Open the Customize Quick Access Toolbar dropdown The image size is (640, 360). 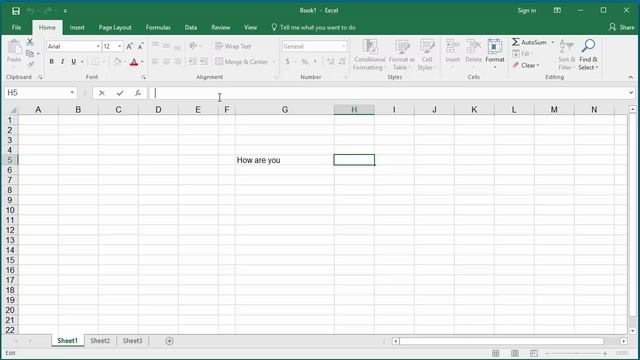tap(65, 11)
